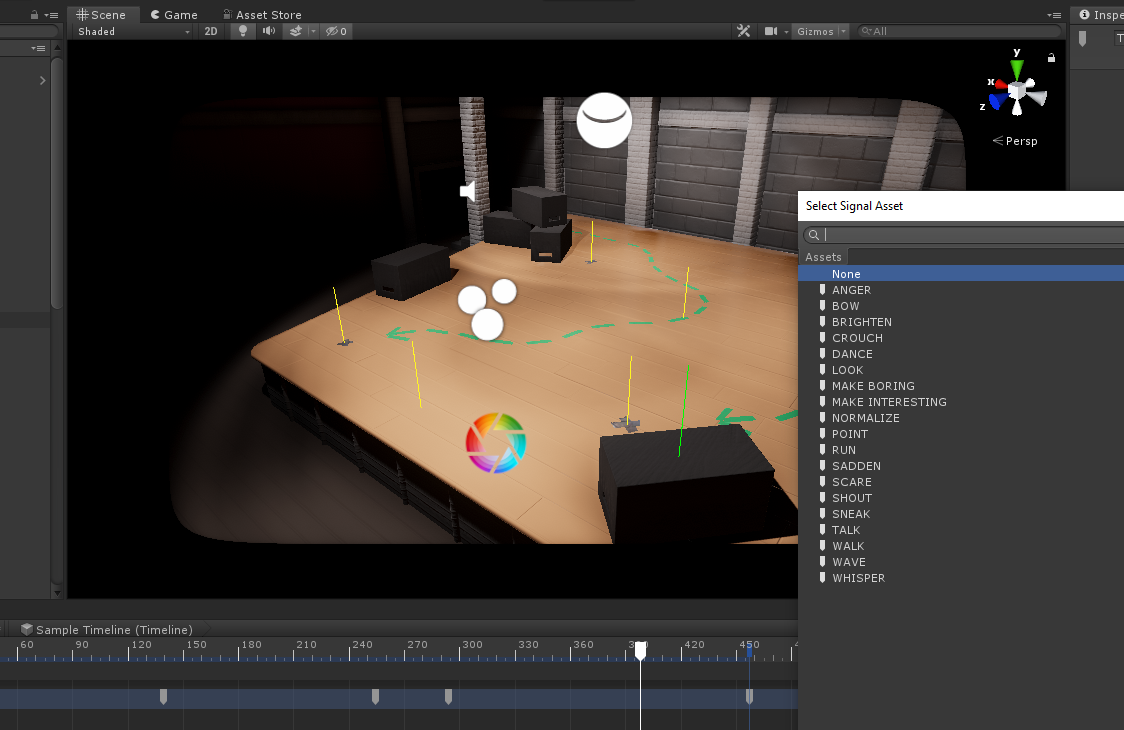The width and height of the screenshot is (1124, 730).
Task: Select the BOW signal asset
Action: click(961, 305)
